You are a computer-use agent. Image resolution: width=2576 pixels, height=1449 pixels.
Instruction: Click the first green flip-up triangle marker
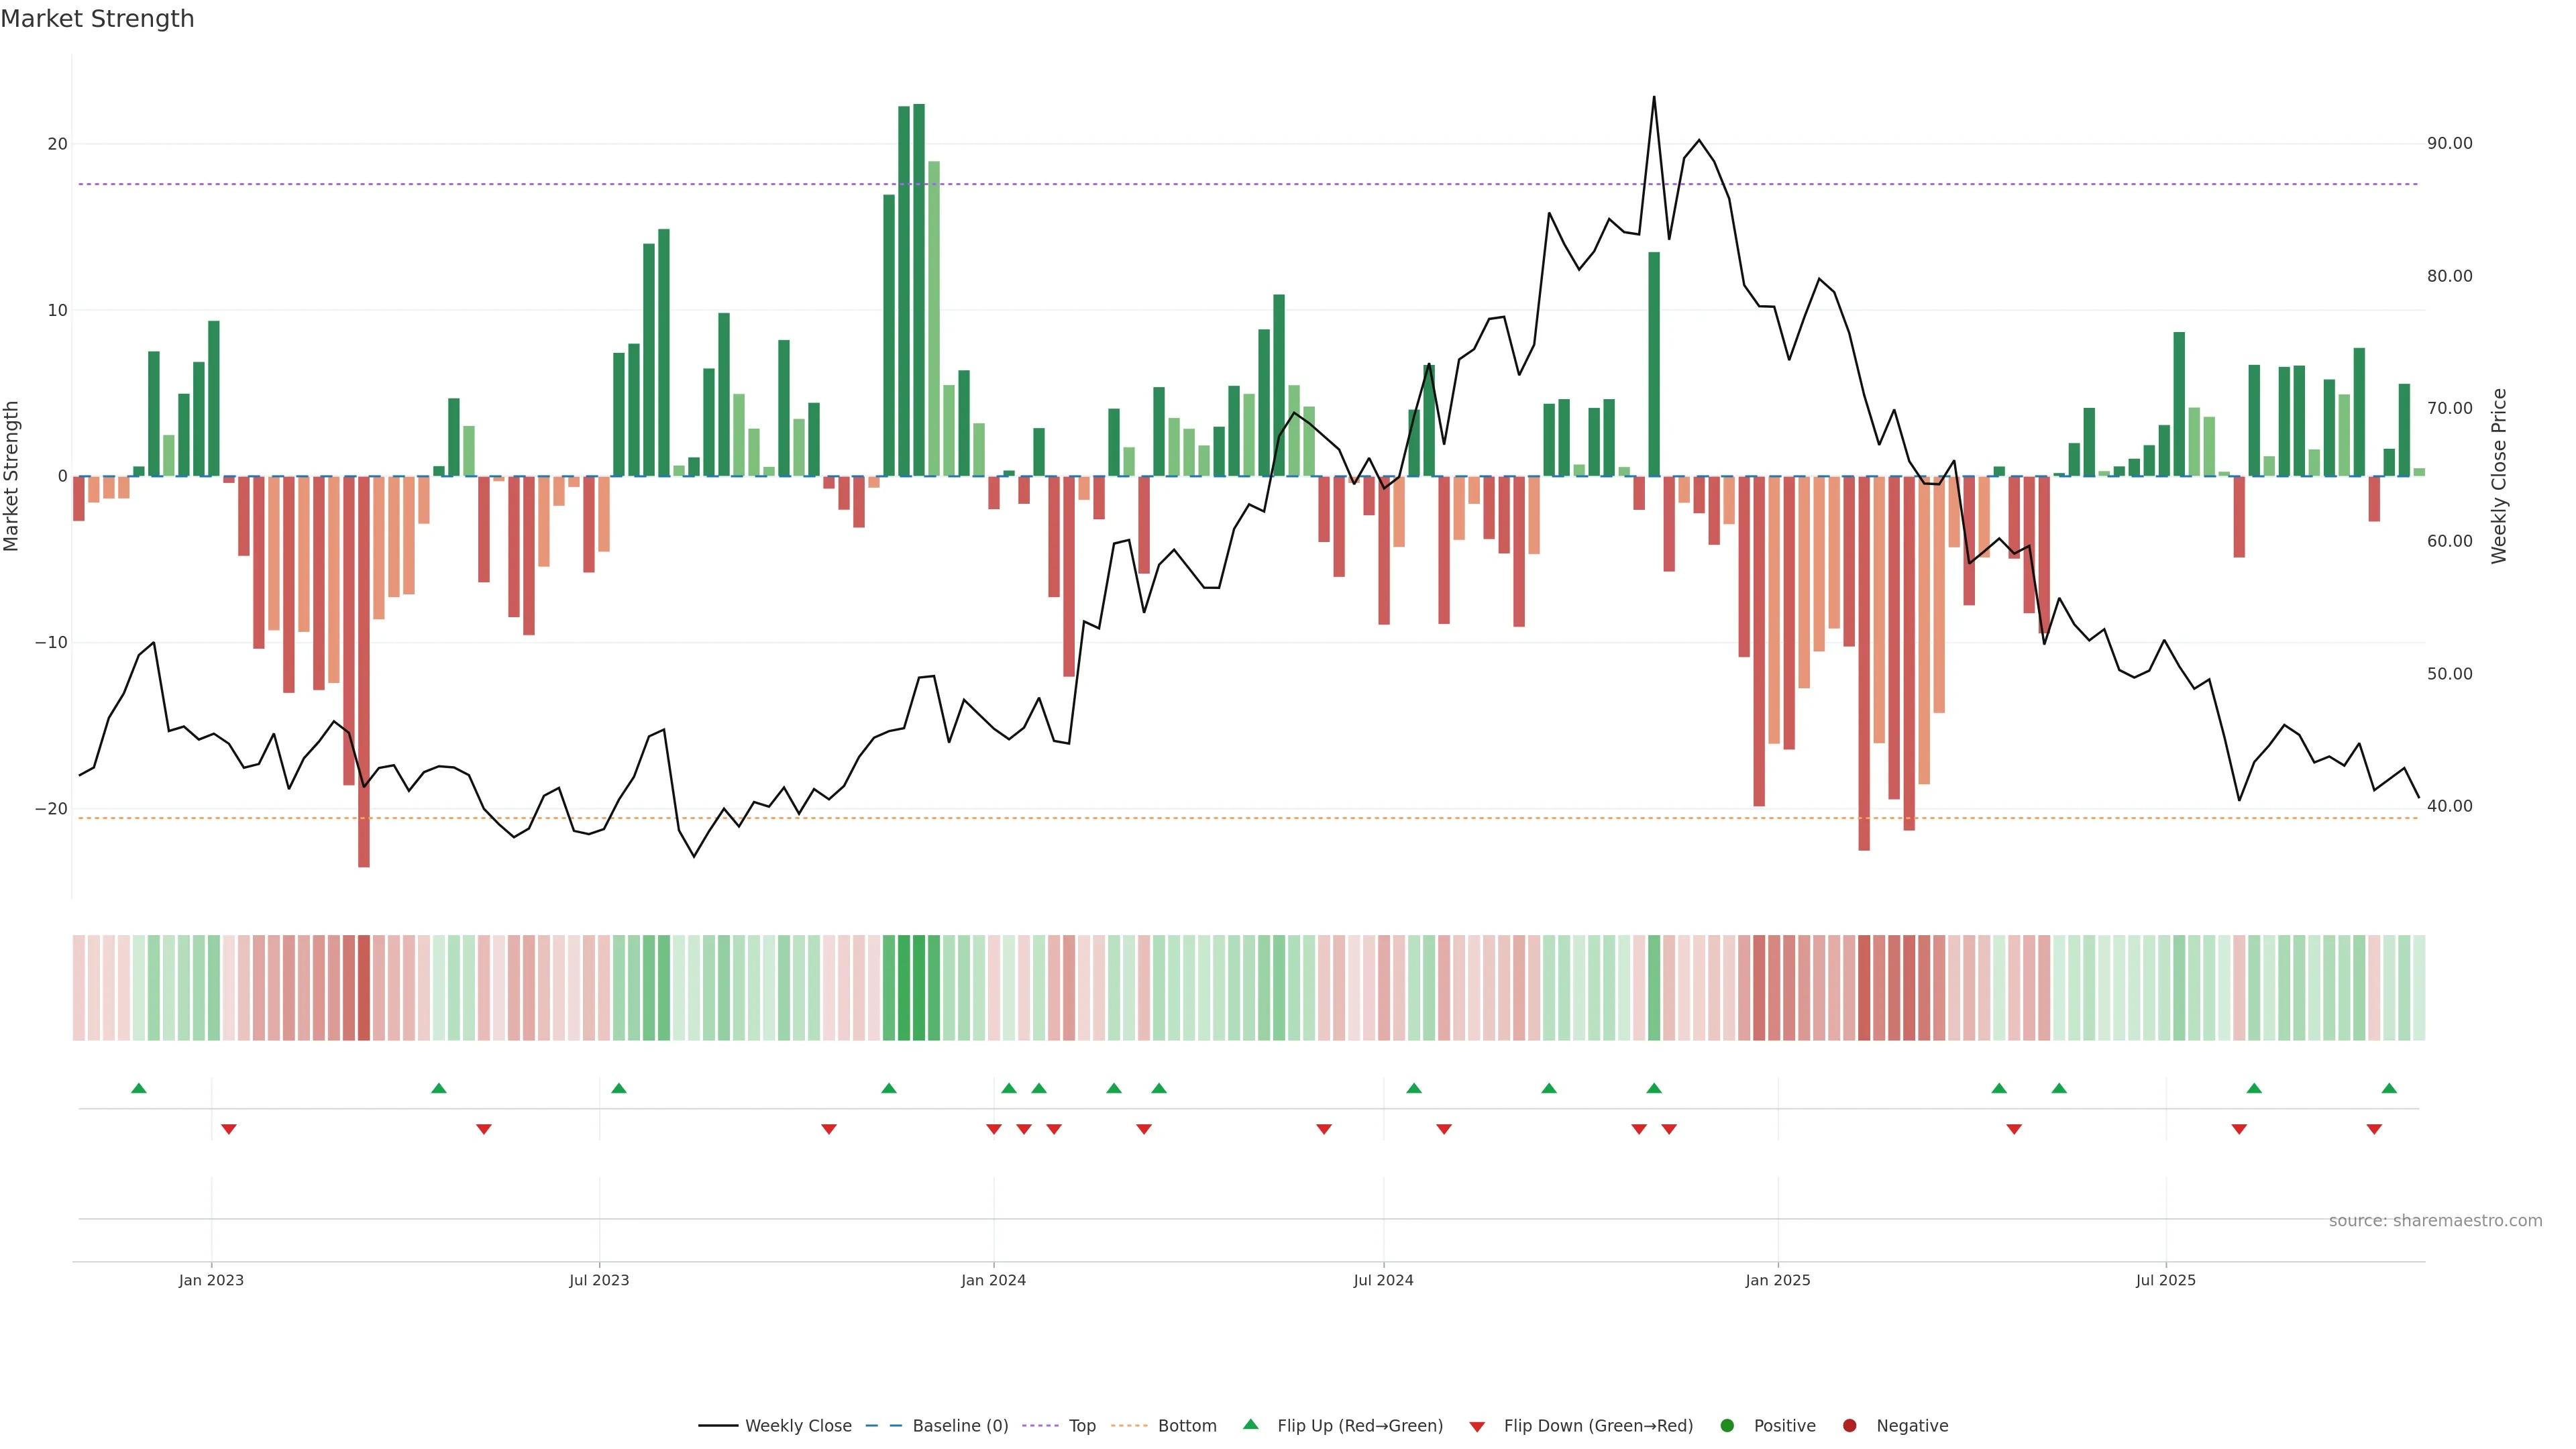coord(139,1088)
